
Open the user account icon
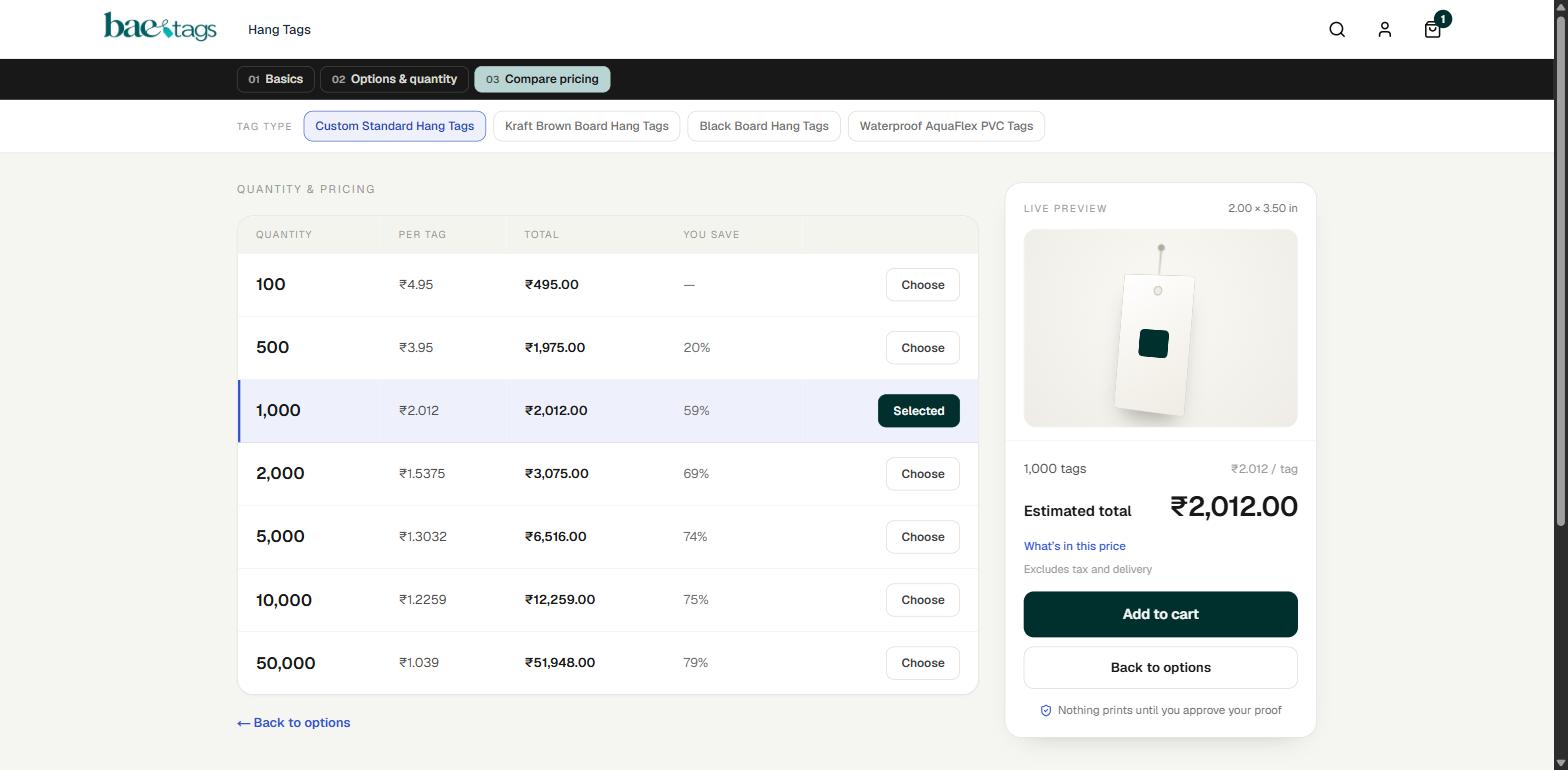(x=1385, y=29)
